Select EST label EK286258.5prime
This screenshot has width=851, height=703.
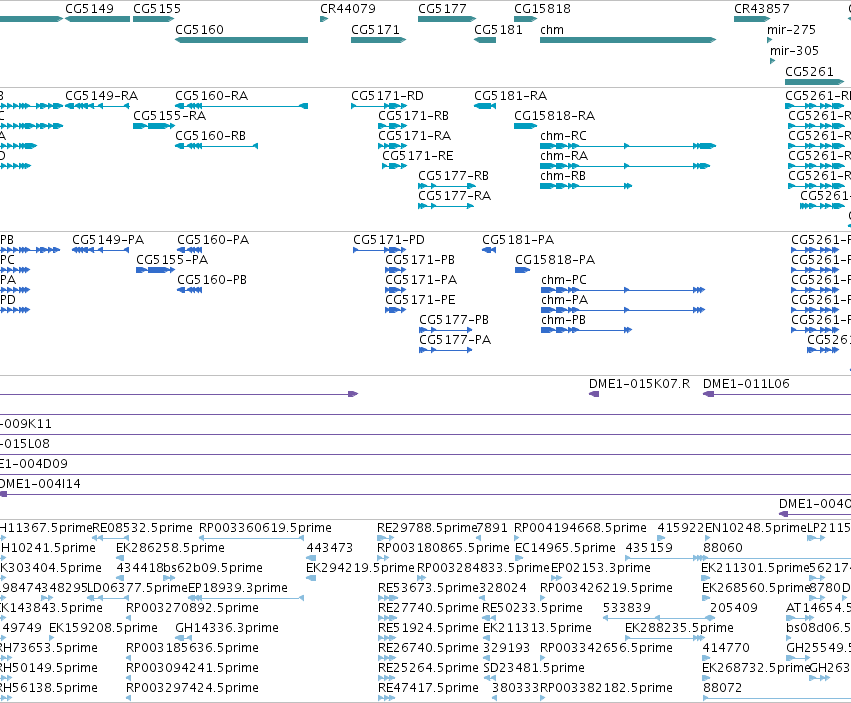(170, 548)
